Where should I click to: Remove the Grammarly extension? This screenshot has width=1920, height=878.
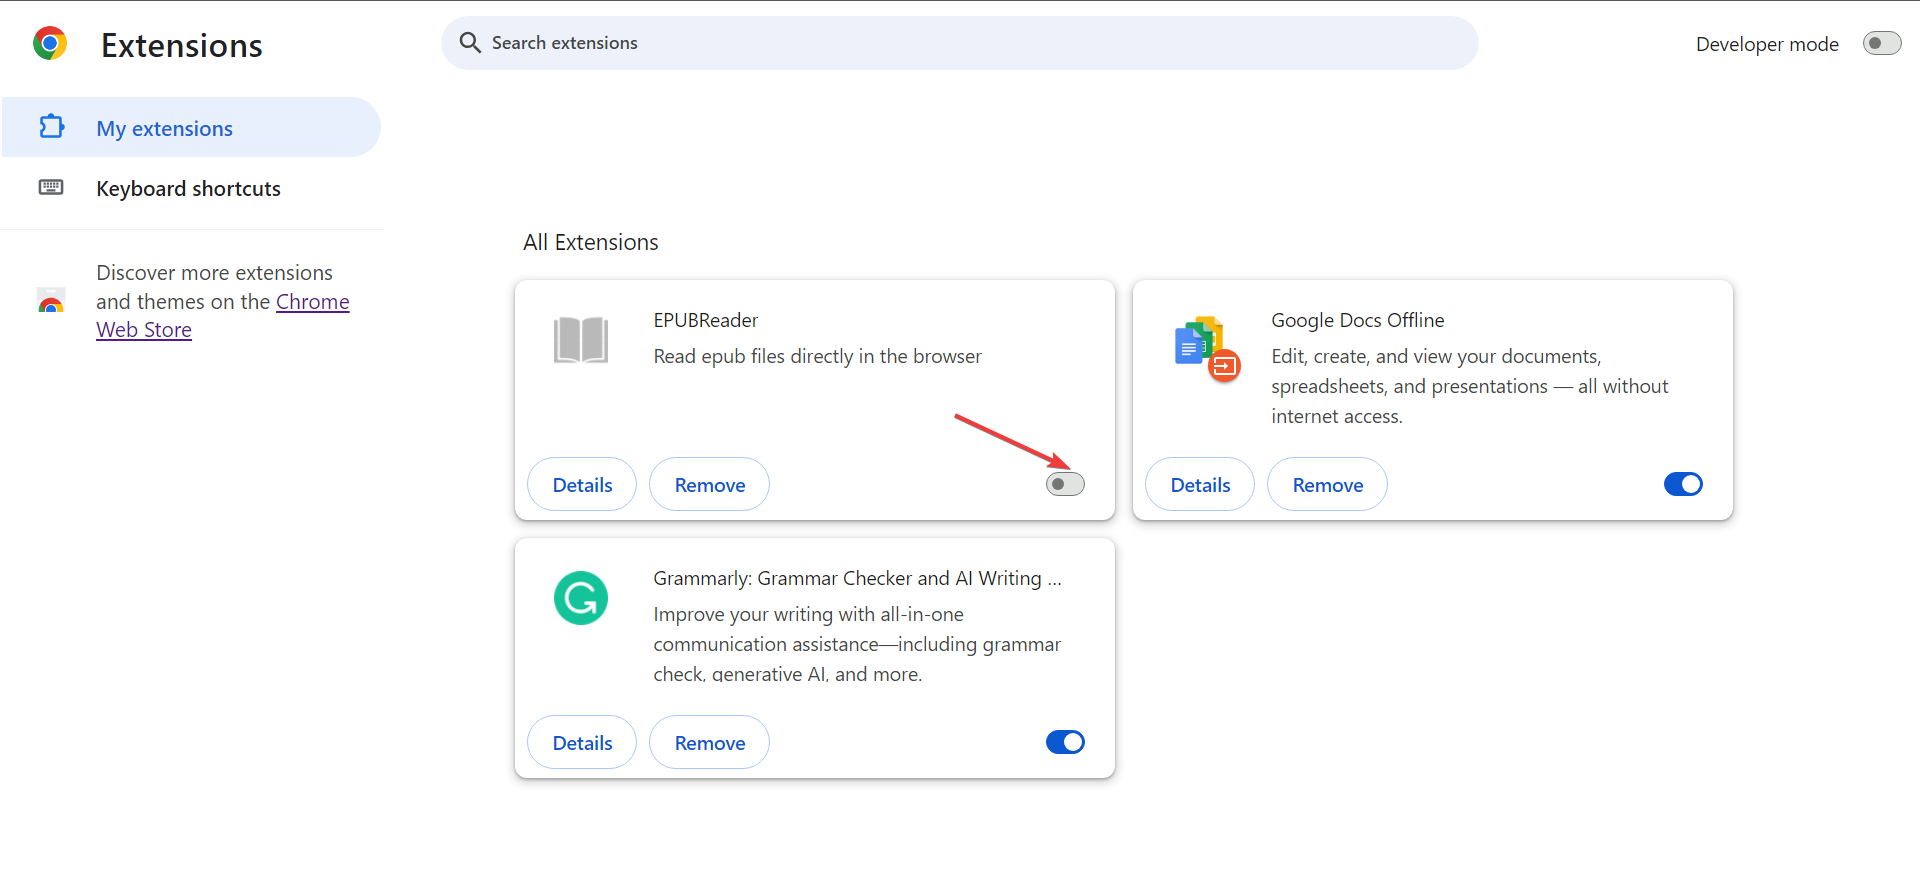tap(710, 743)
